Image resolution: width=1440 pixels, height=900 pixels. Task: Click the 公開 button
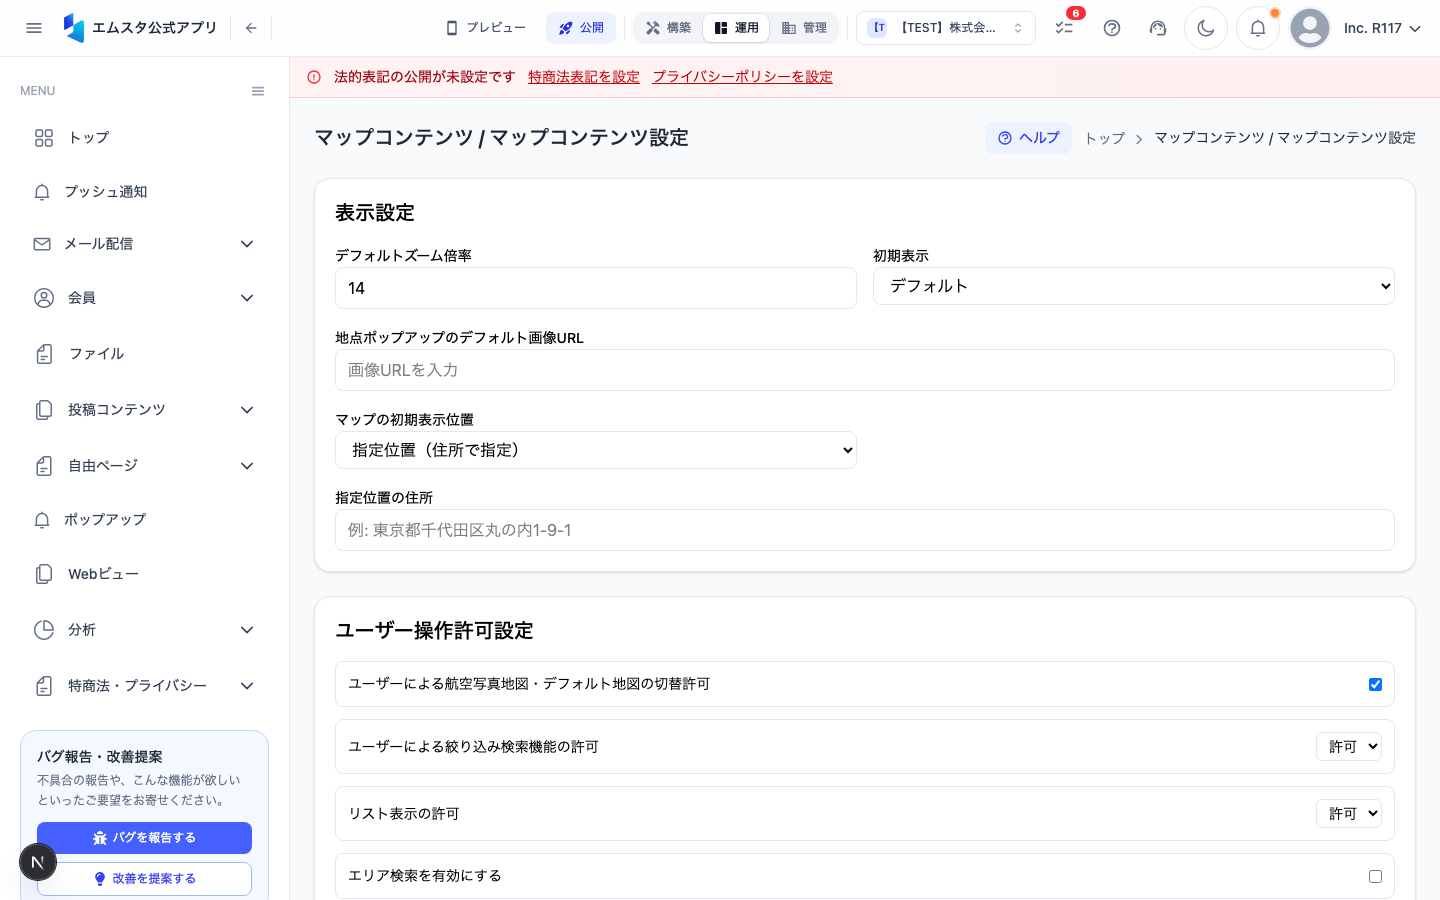click(581, 28)
